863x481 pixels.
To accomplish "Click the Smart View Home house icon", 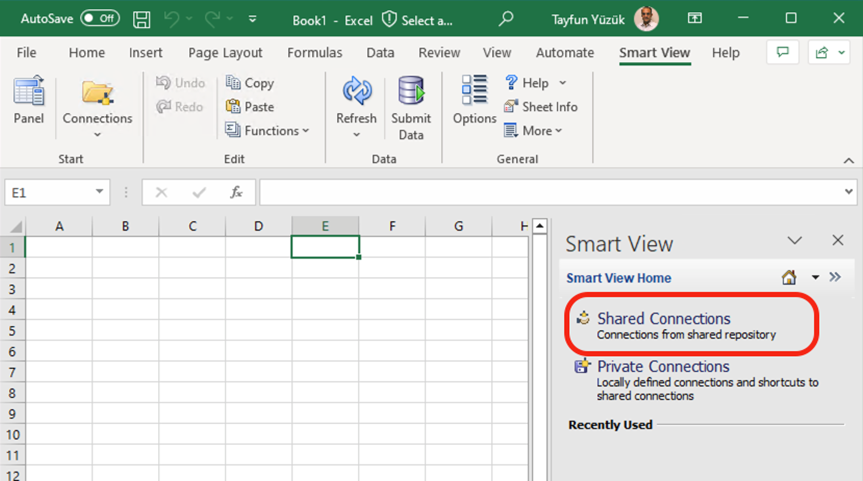I will [788, 278].
